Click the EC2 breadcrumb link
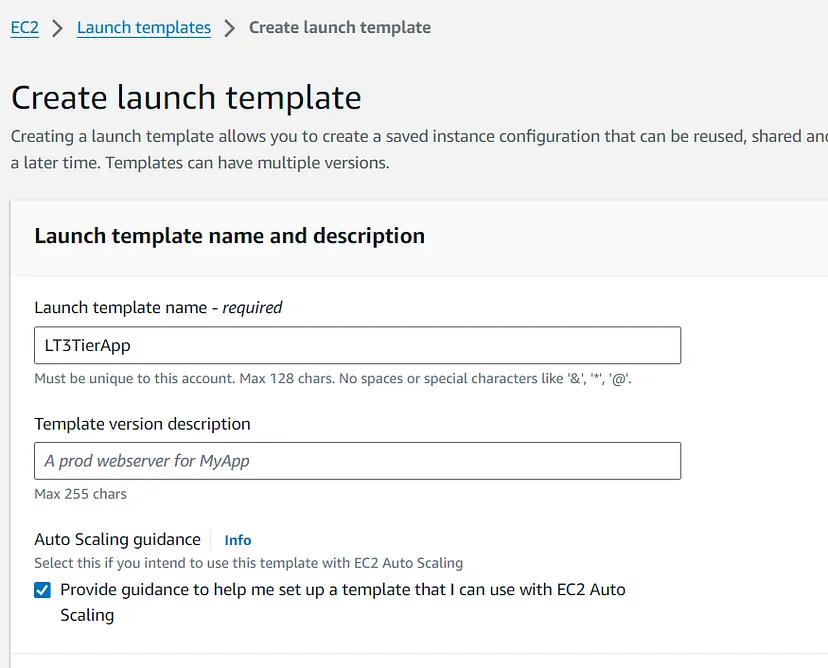The width and height of the screenshot is (828, 668). [x=24, y=28]
